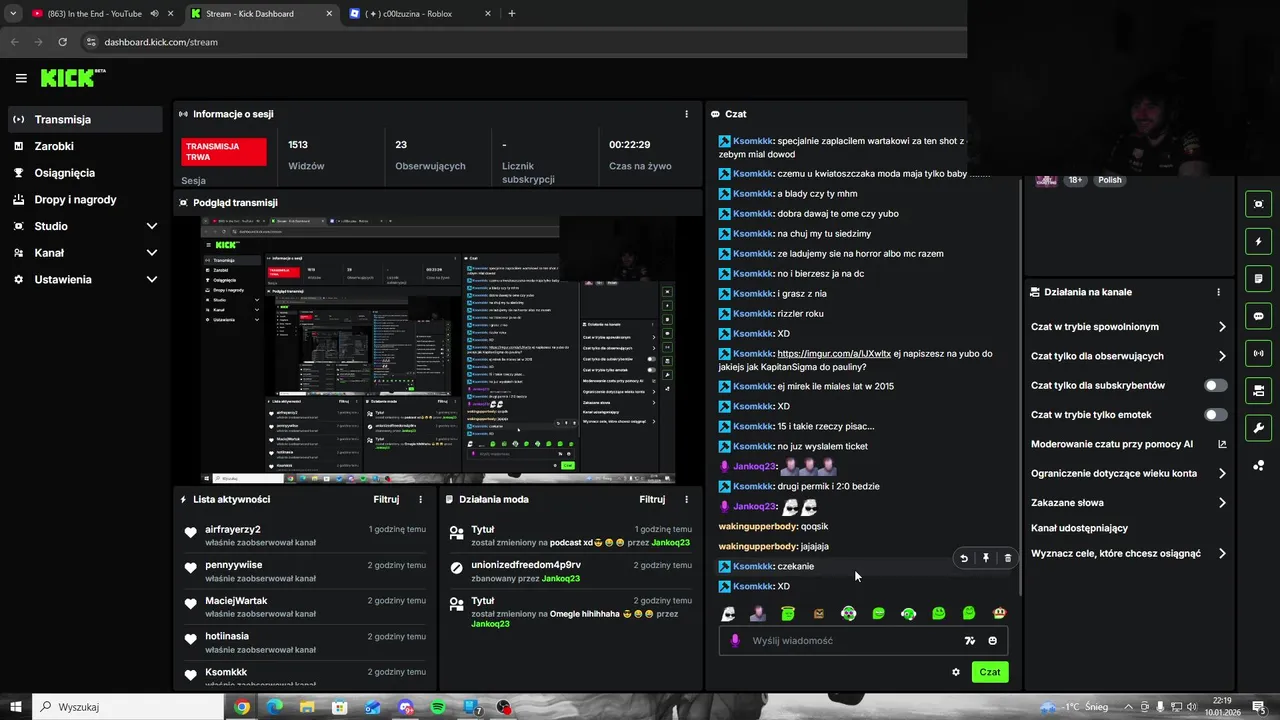Click Filtruj in Lista aktywności

pos(386,499)
